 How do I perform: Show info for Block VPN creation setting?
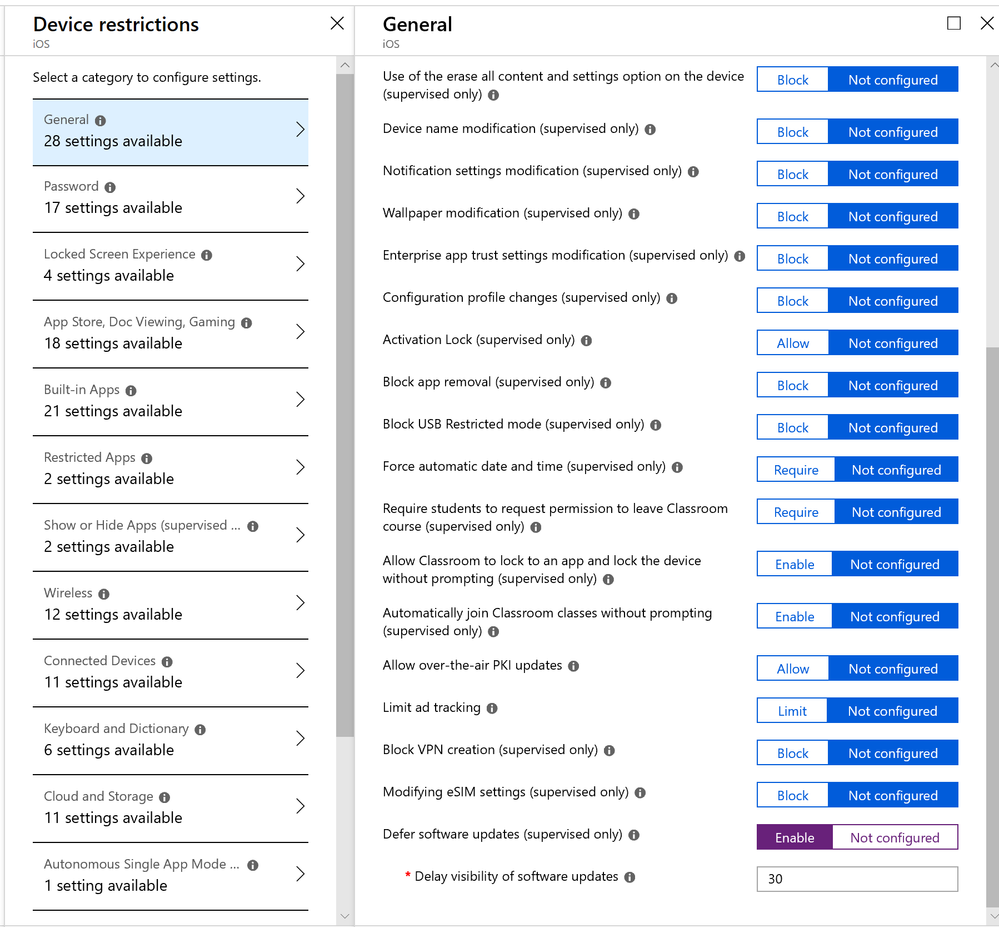coord(609,751)
